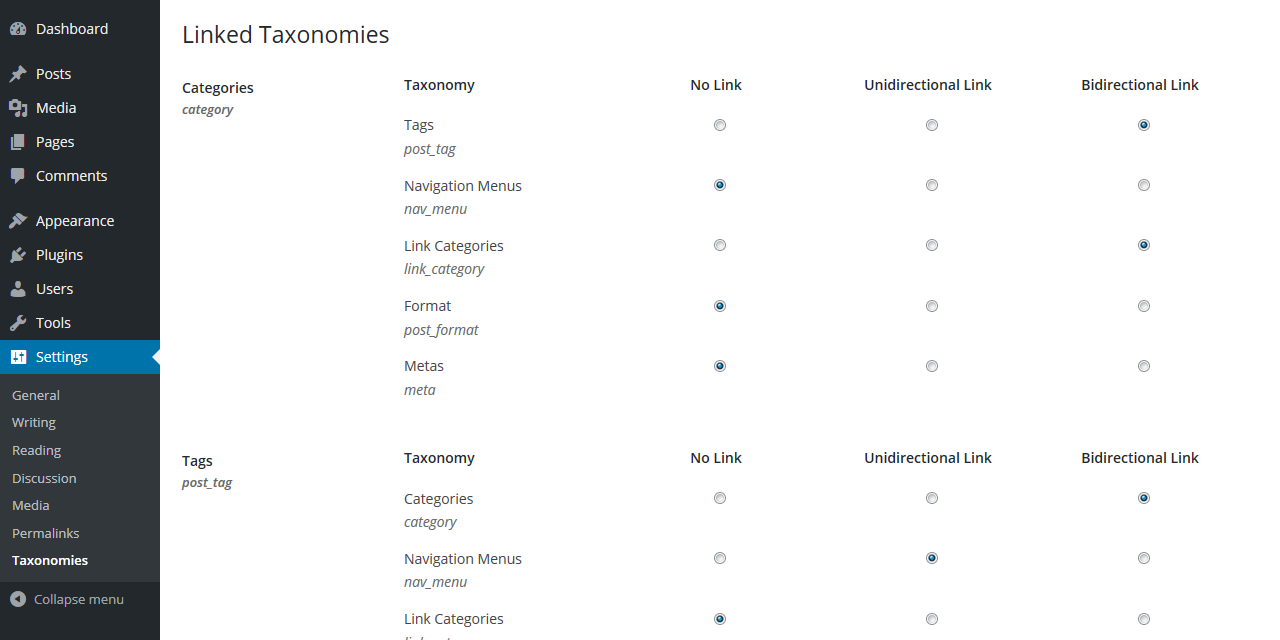Go to General settings page
The width and height of the screenshot is (1280, 640).
tap(36, 395)
